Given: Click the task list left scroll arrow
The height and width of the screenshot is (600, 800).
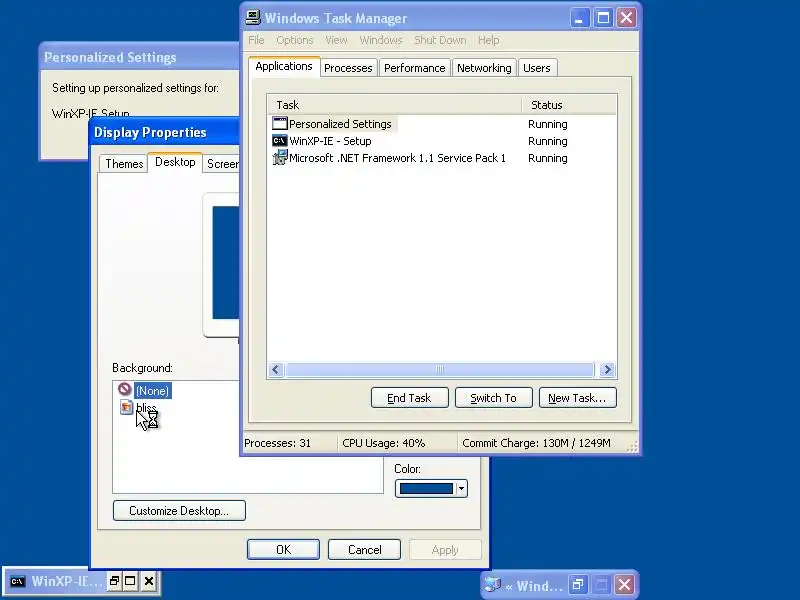Looking at the screenshot, I should click(x=276, y=370).
